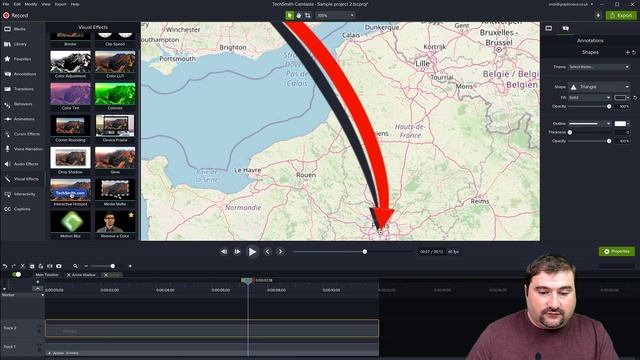The width and height of the screenshot is (640, 360).
Task: Click the green Export button
Action: pyautogui.click(x=621, y=16)
